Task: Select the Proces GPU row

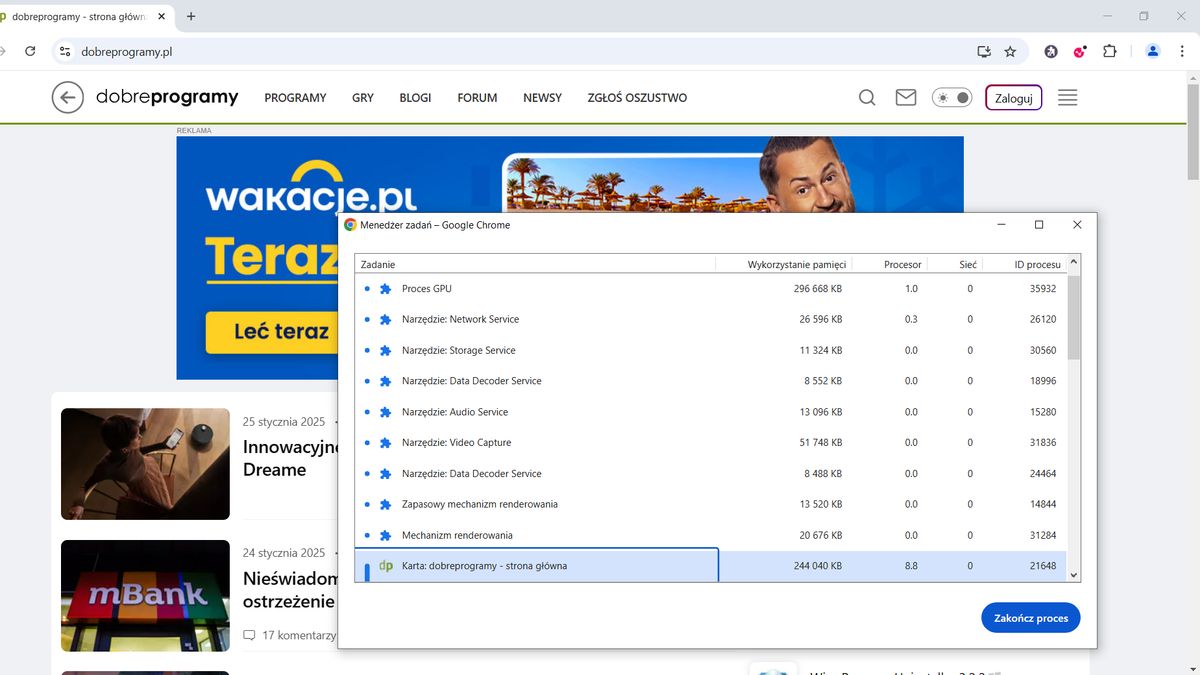Action: click(711, 288)
